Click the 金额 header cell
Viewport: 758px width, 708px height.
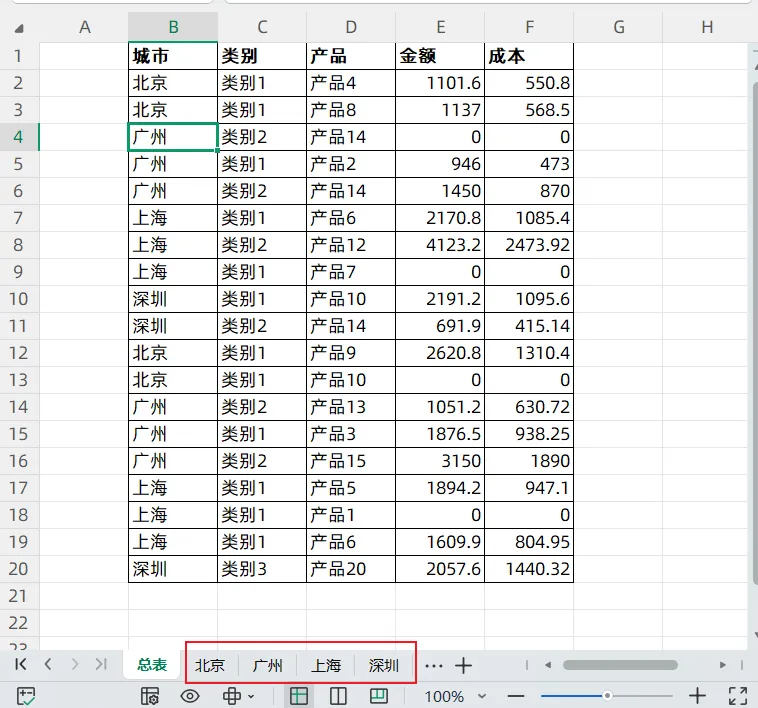[x=440, y=56]
